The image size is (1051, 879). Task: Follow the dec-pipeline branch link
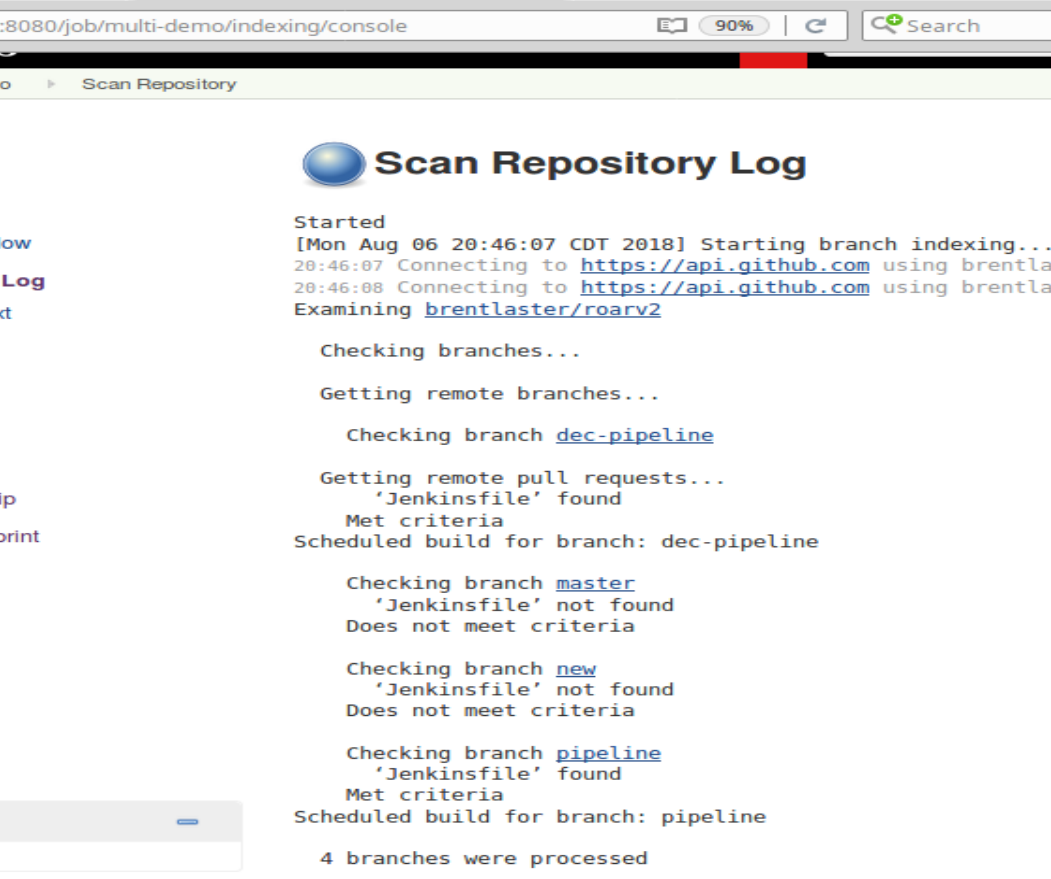tap(634, 434)
